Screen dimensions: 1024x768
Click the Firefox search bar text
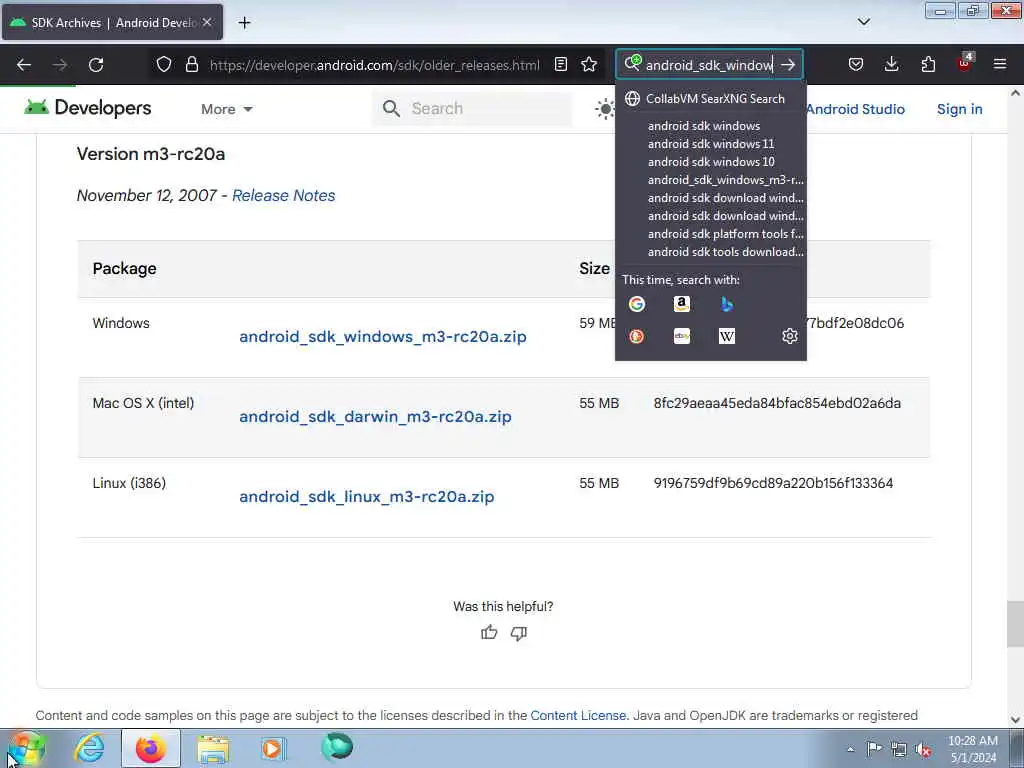click(x=709, y=65)
